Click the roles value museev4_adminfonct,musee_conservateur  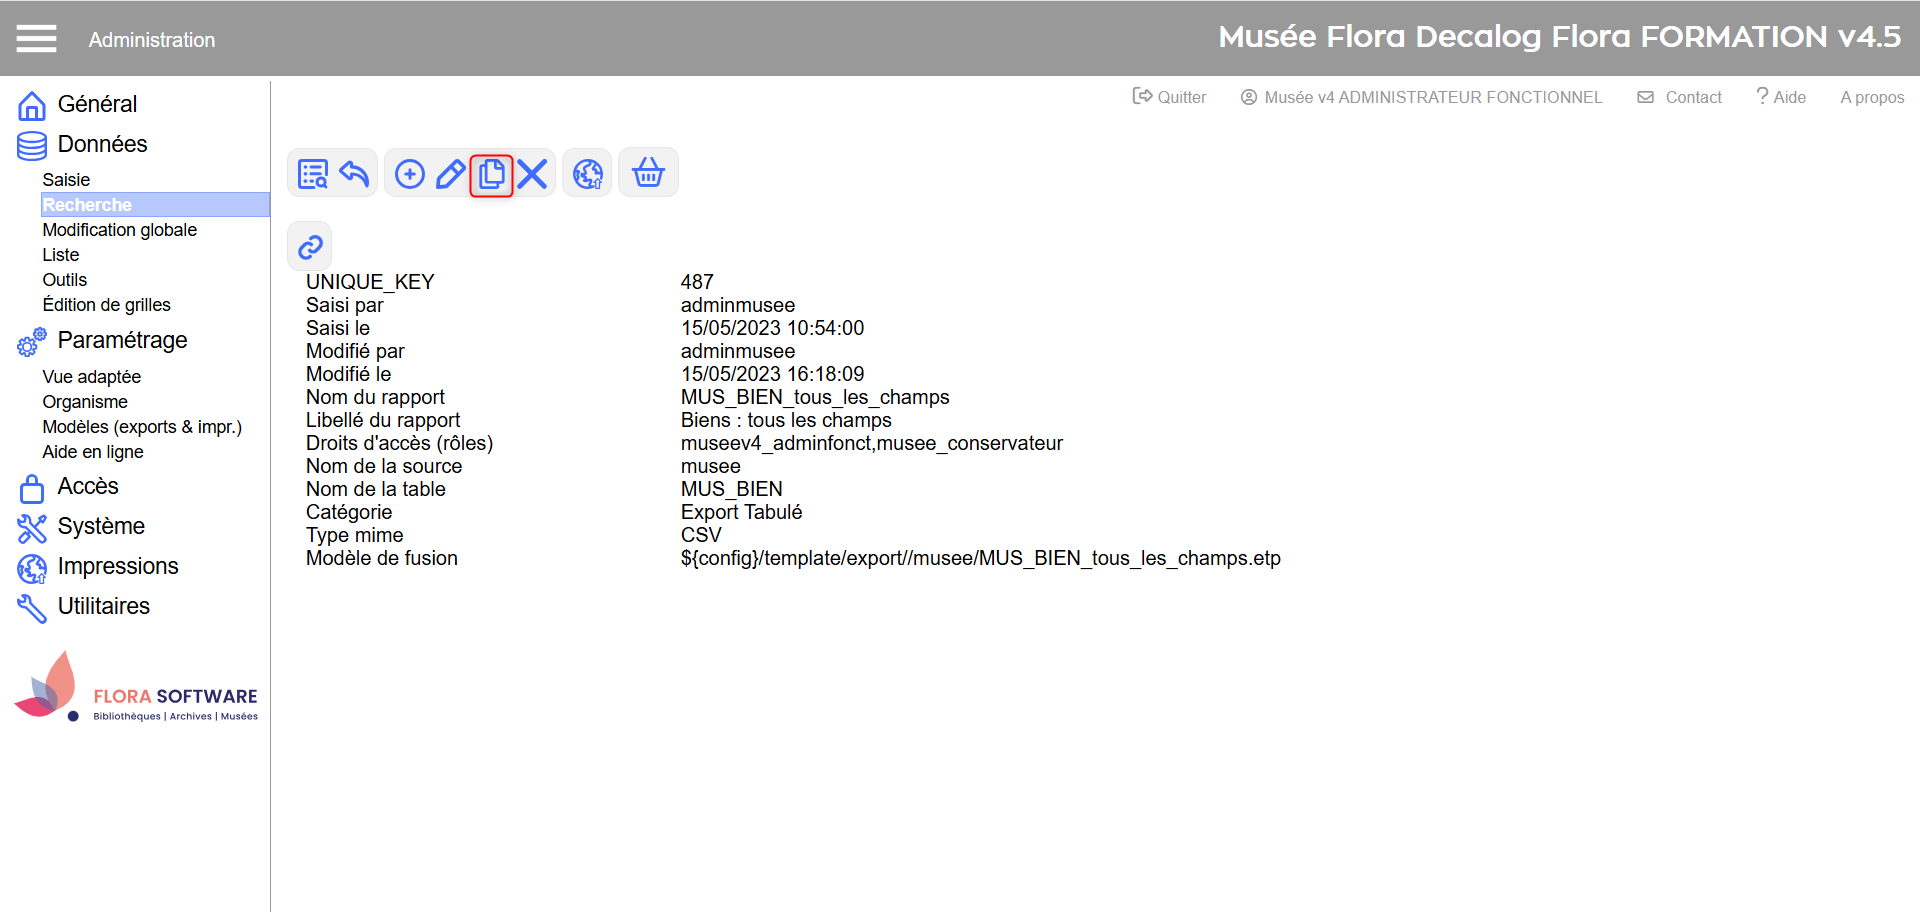(872, 443)
